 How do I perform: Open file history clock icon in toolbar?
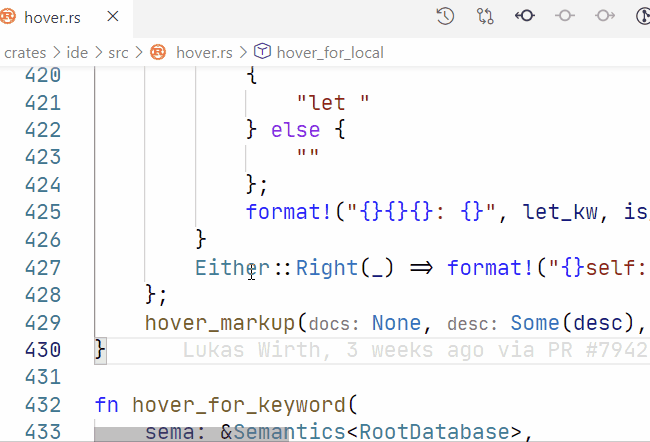coord(446,16)
